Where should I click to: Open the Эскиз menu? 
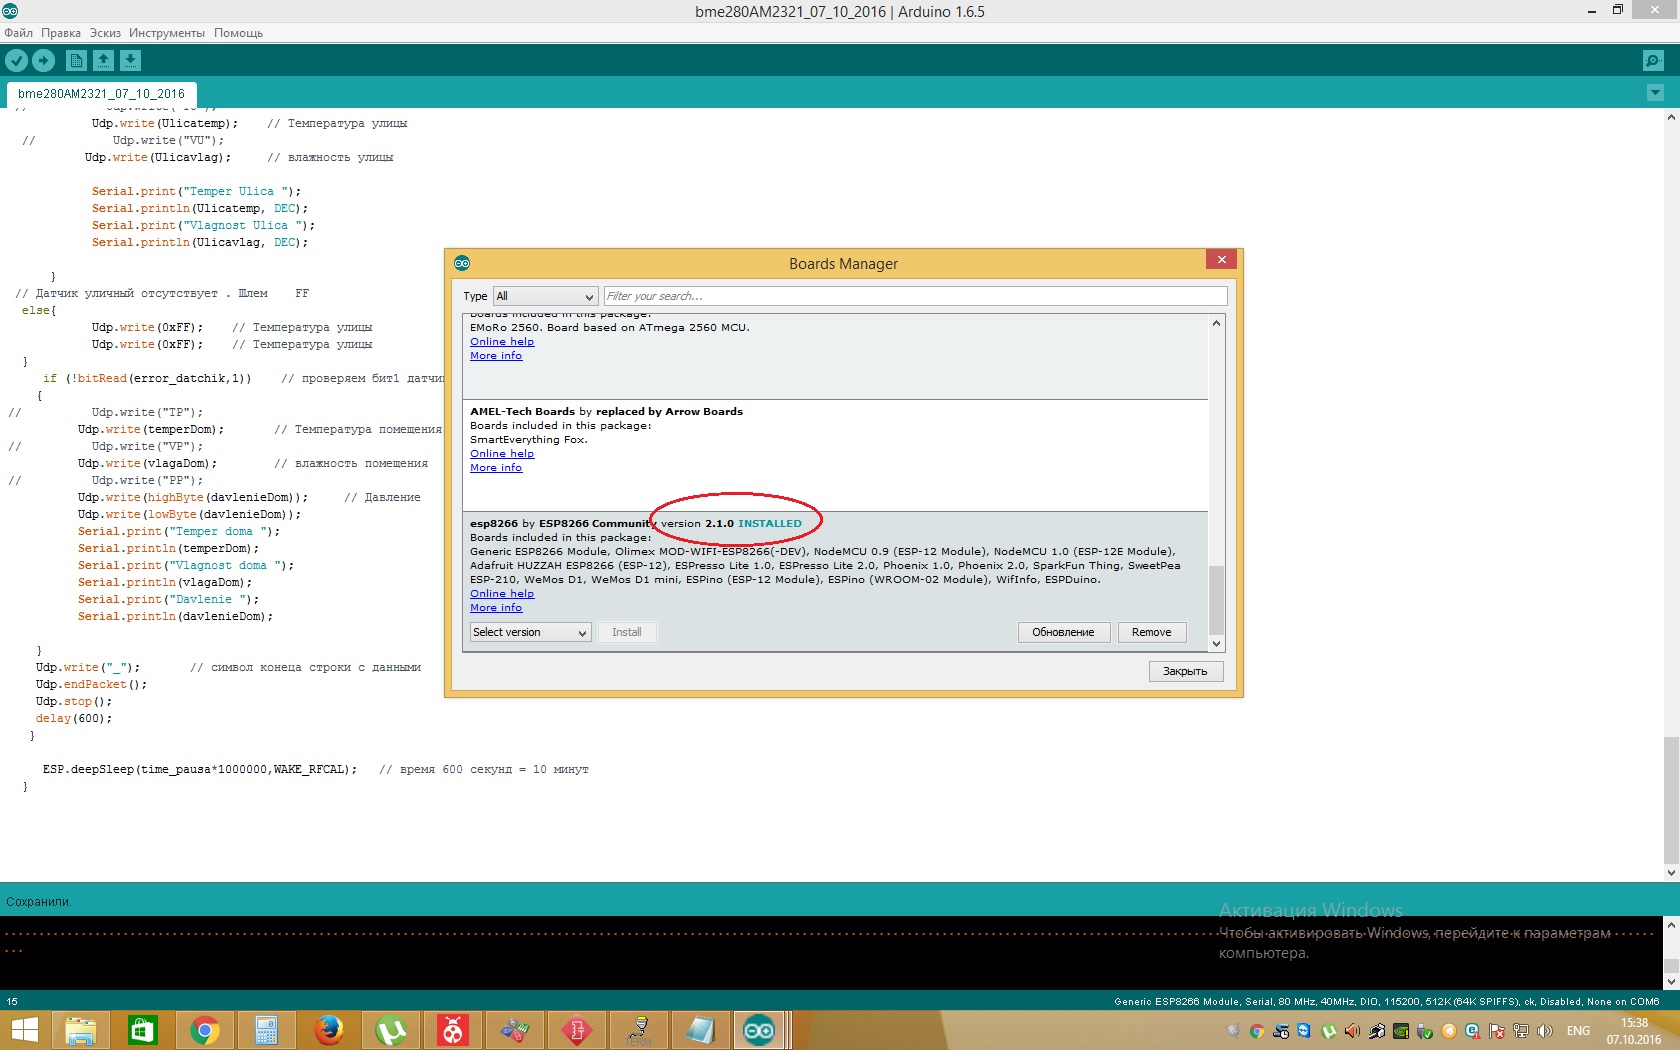105,33
